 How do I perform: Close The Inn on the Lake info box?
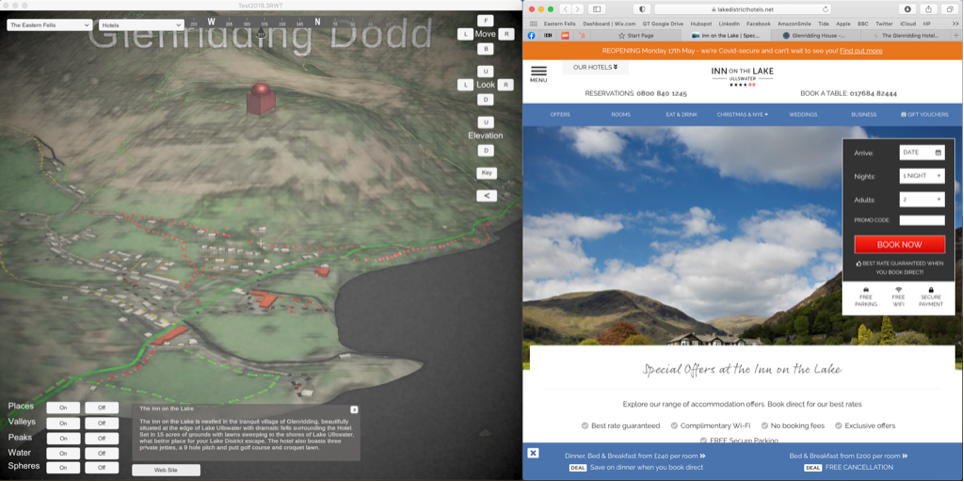(x=354, y=409)
